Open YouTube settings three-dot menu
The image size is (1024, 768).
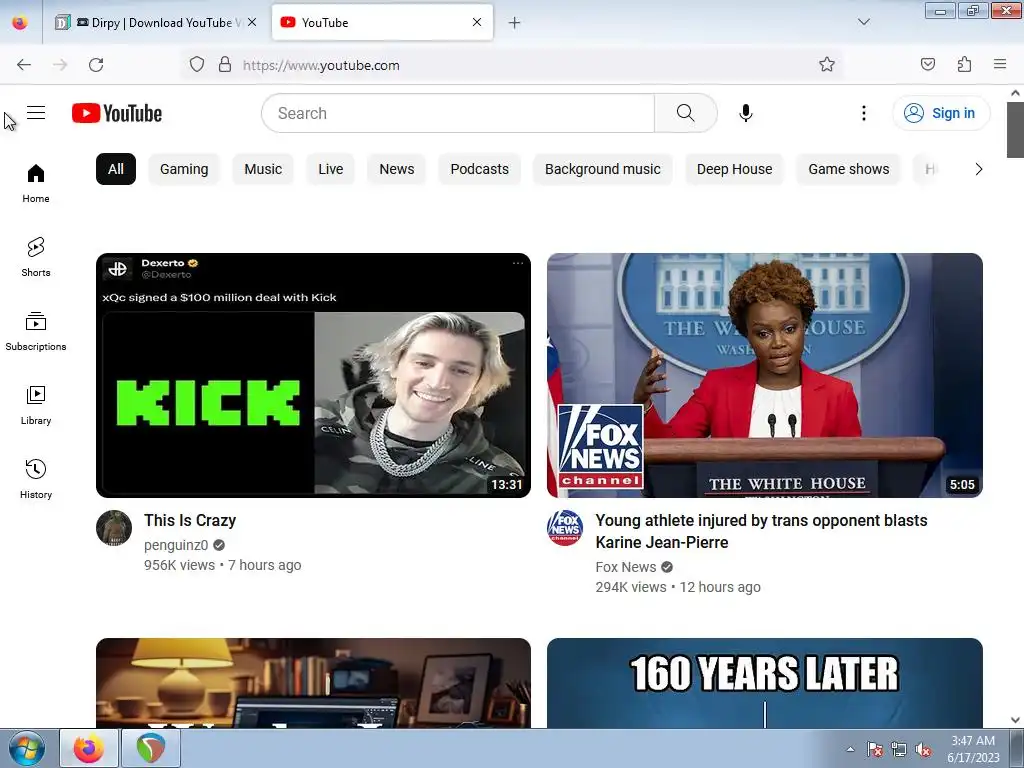[863, 113]
